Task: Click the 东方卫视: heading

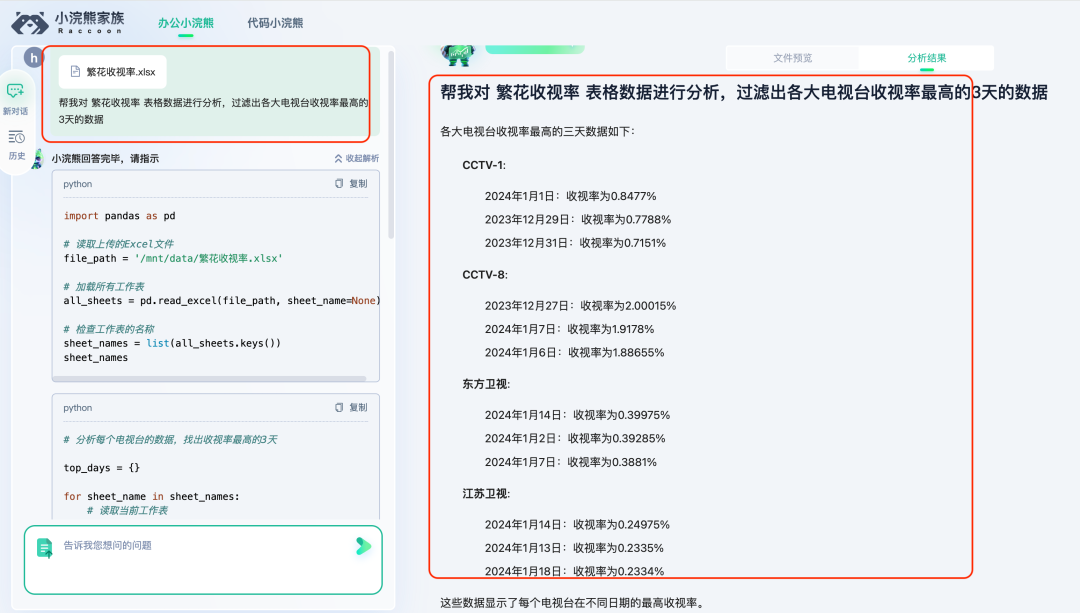Action: pos(486,384)
